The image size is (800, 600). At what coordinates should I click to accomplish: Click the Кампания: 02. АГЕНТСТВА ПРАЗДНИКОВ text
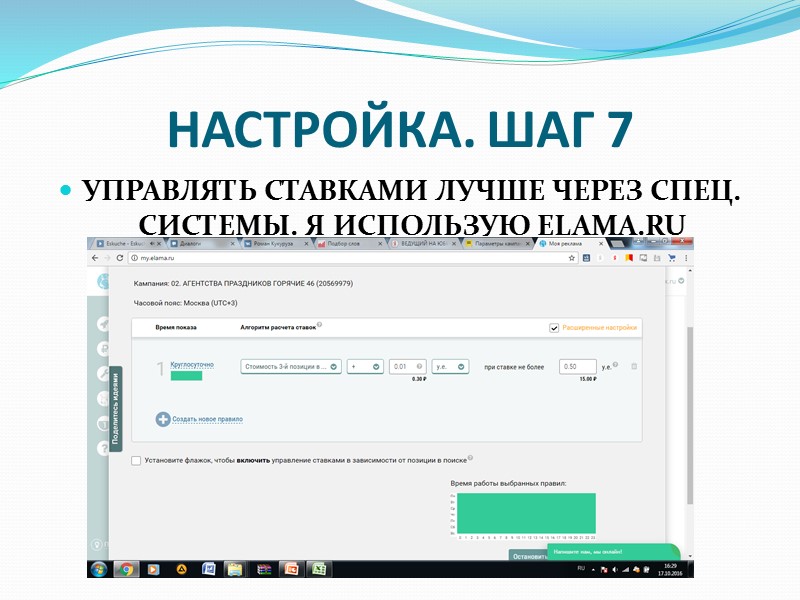(x=243, y=284)
